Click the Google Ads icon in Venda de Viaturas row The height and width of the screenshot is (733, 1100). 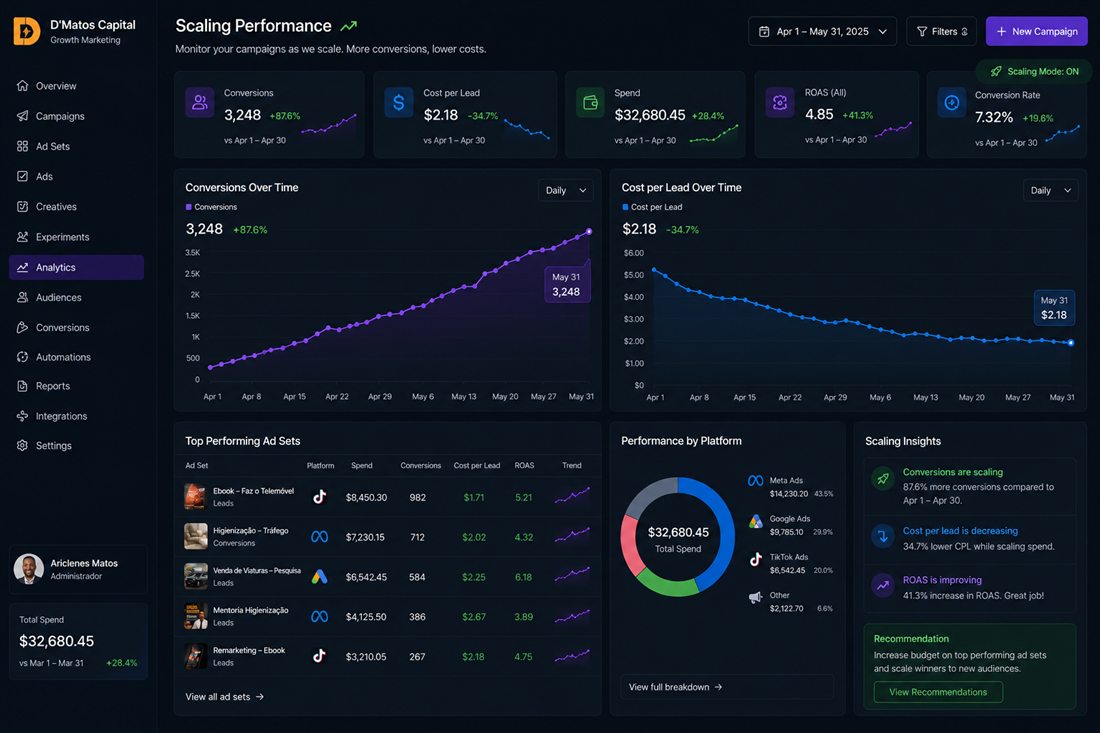coord(319,577)
